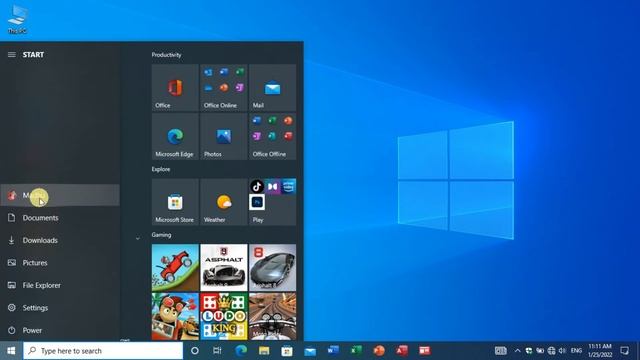640x360 pixels.
Task: Open the red news app on taskbar
Action: click(424, 351)
